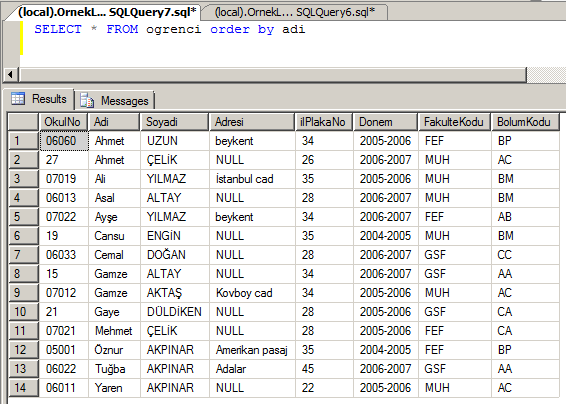Click the FakulteKodu column header

click(x=454, y=122)
